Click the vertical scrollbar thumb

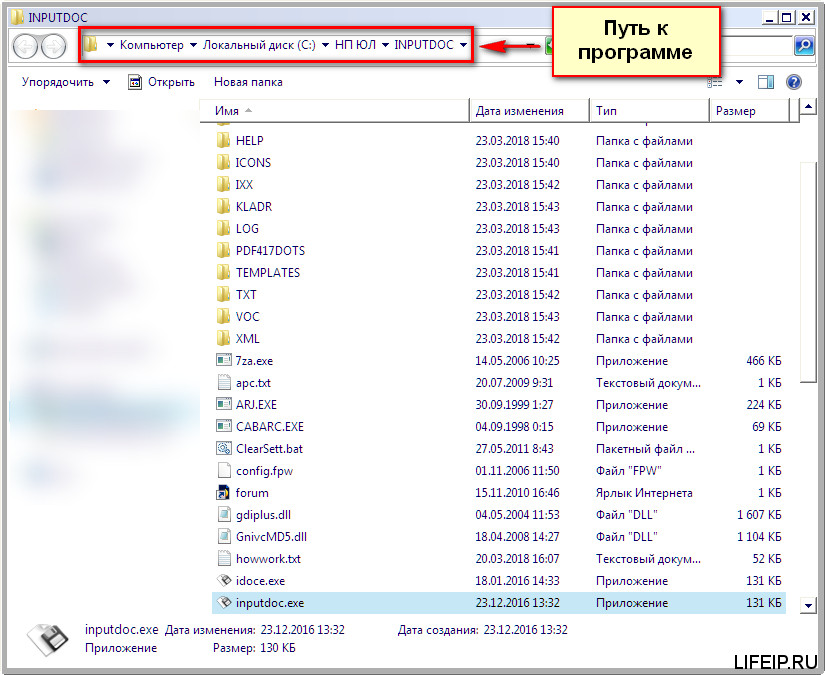pyautogui.click(x=808, y=272)
